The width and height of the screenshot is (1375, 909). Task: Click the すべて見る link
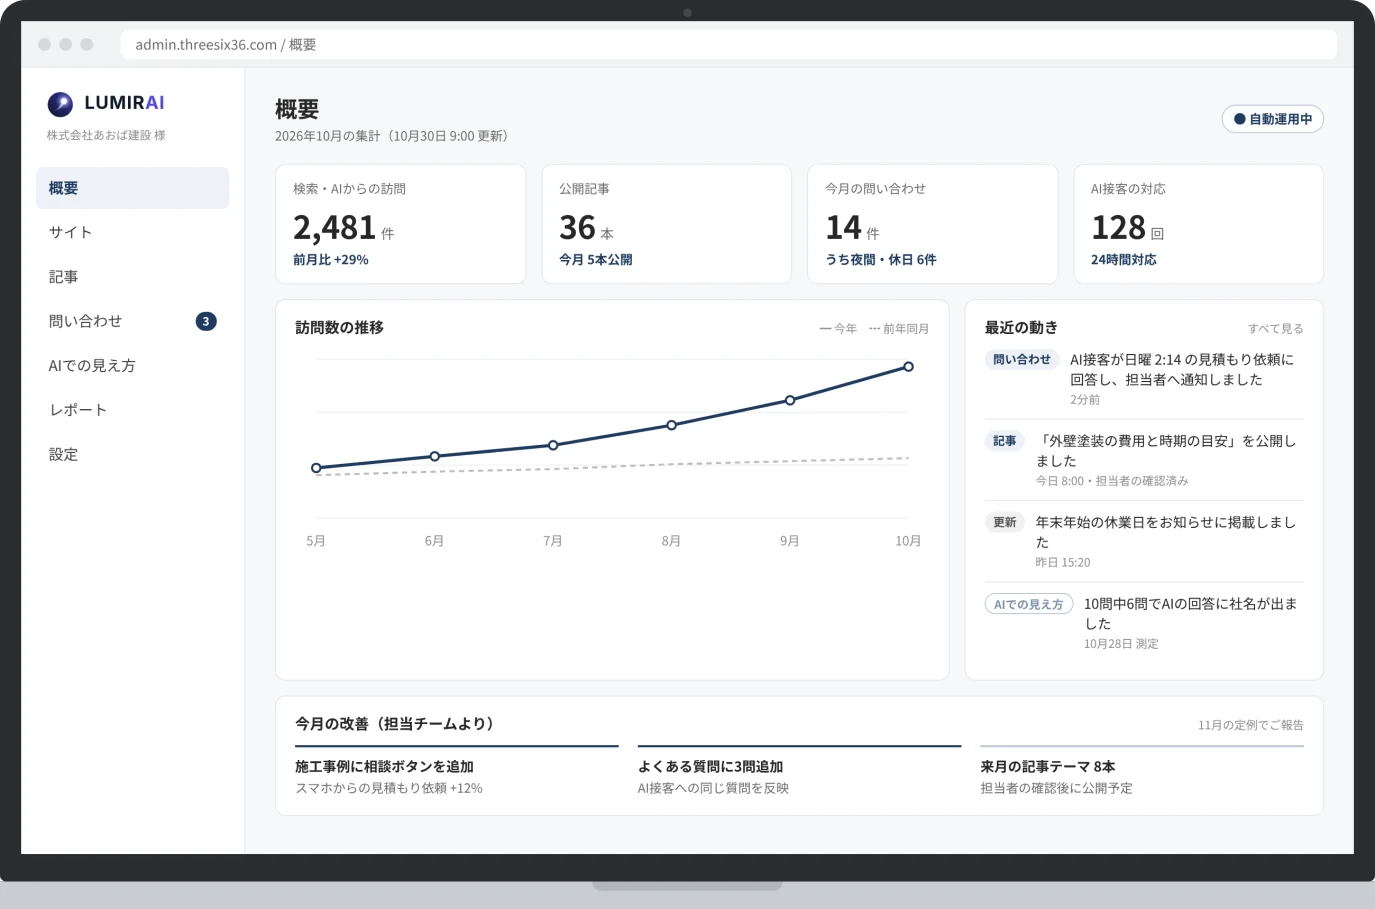click(x=1275, y=328)
